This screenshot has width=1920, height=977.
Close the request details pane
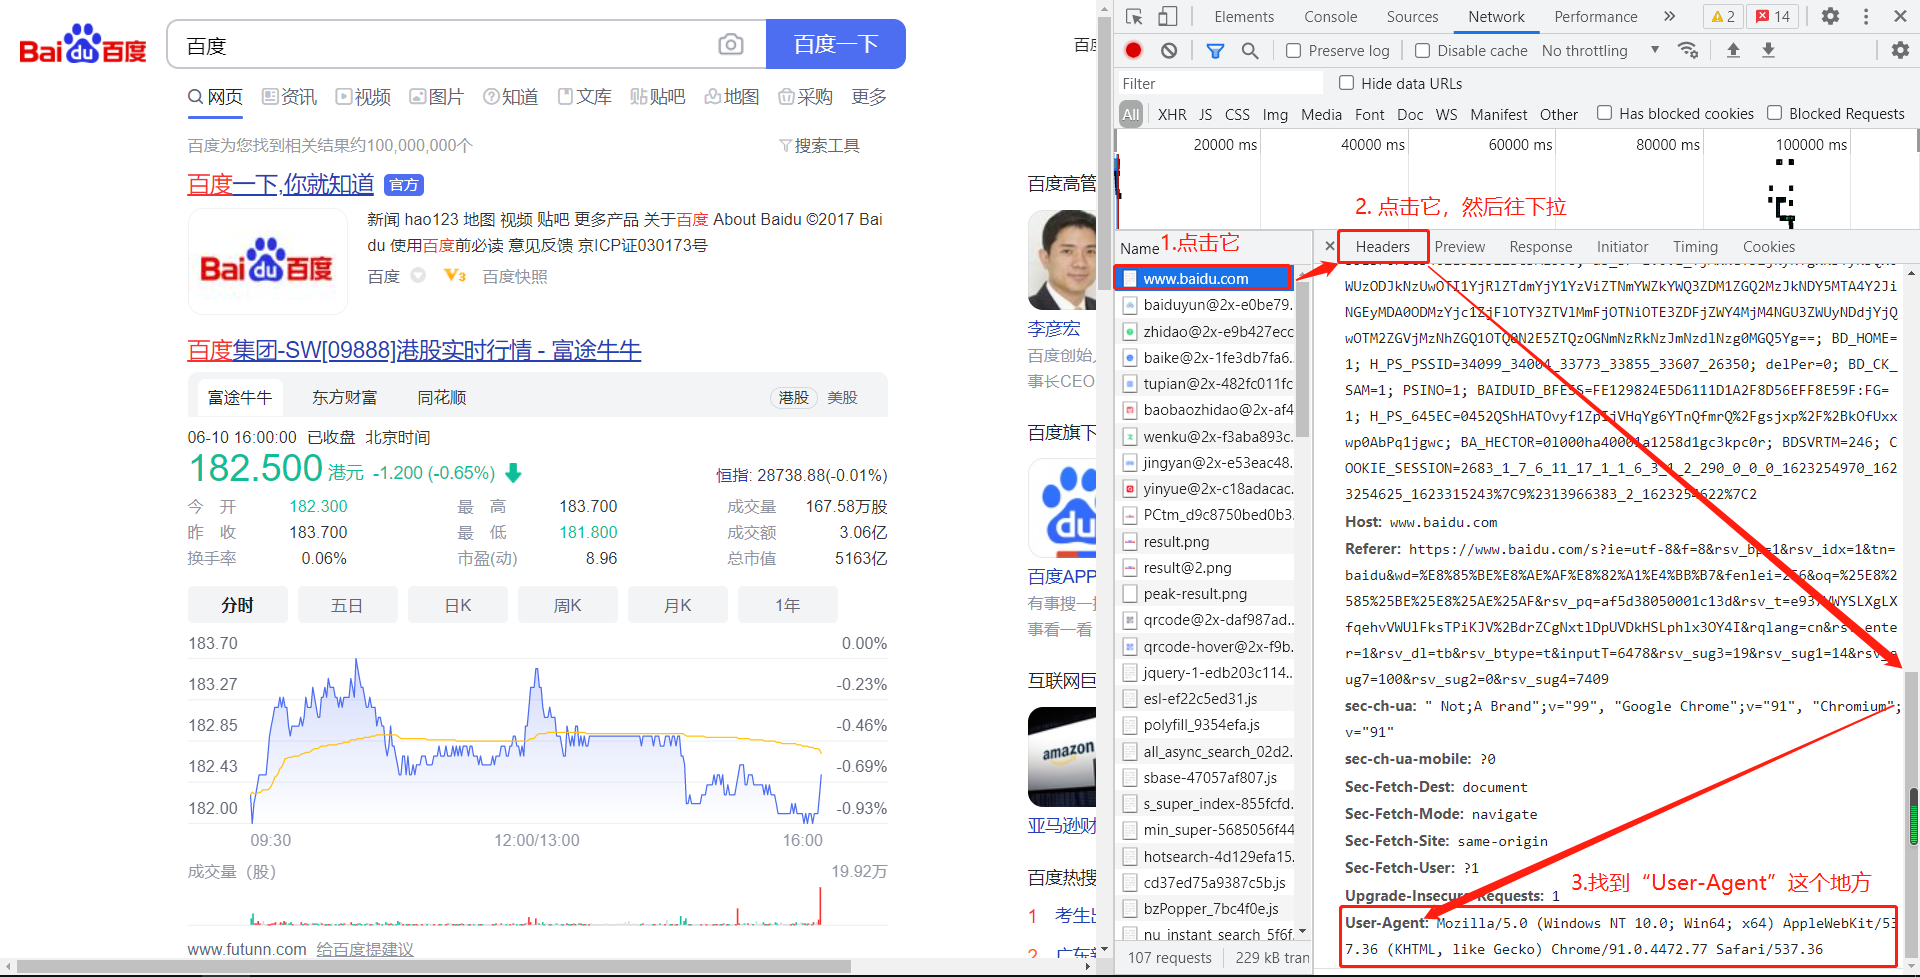[1329, 246]
